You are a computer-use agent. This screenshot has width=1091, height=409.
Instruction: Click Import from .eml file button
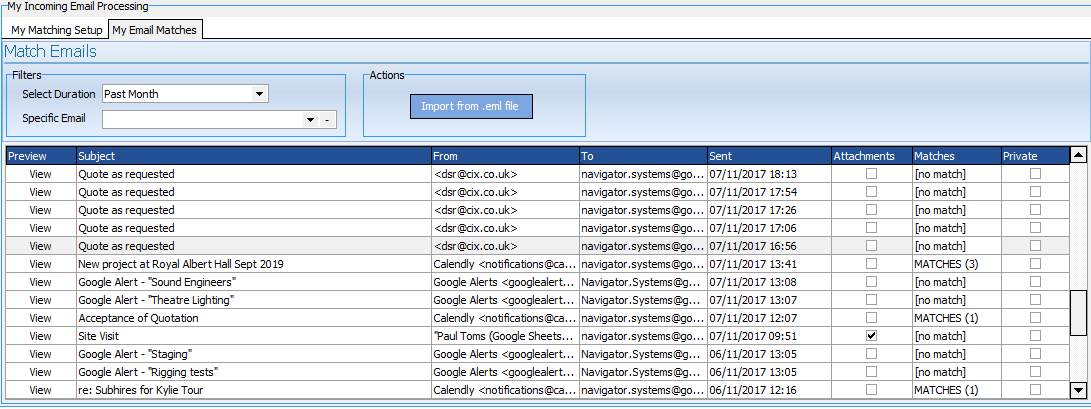(470, 106)
